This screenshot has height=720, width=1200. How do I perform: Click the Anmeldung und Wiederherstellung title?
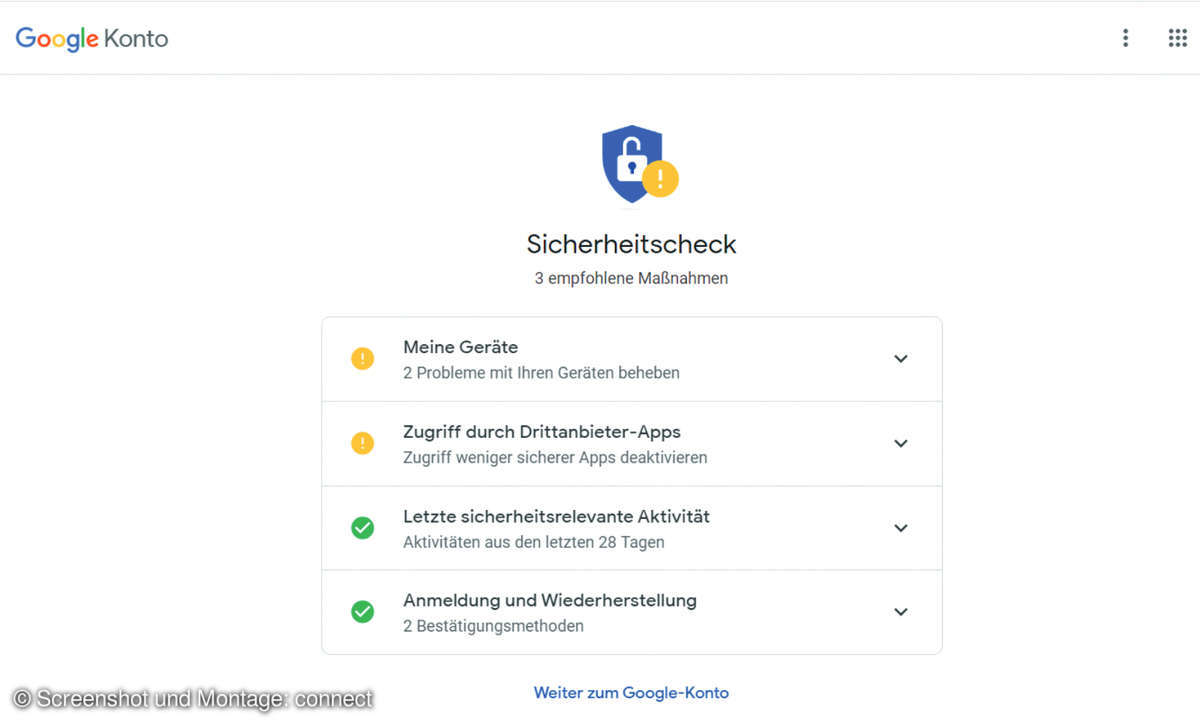(549, 600)
